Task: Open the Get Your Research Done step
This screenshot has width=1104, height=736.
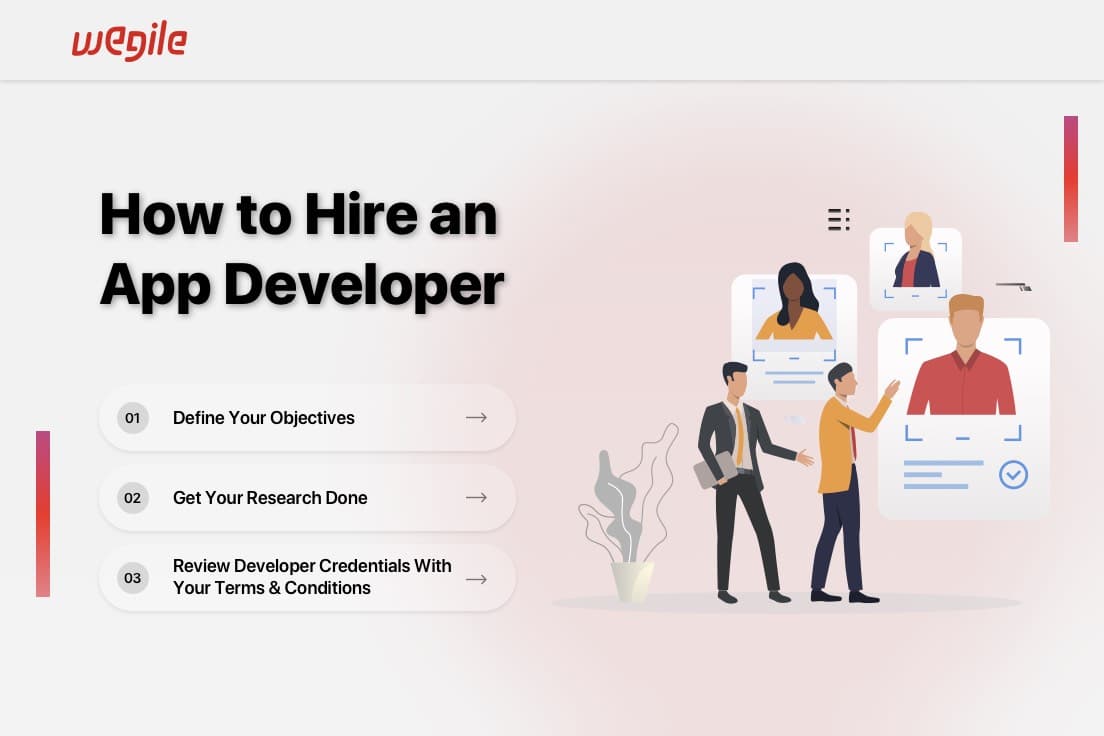Action: pyautogui.click(x=269, y=497)
